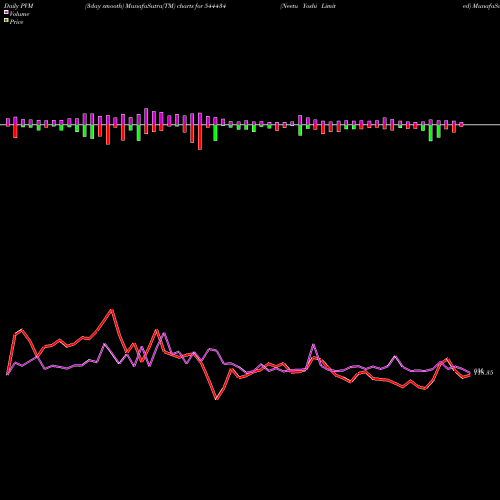
Task: Select the Volume legend label
Action: [x=19, y=14]
